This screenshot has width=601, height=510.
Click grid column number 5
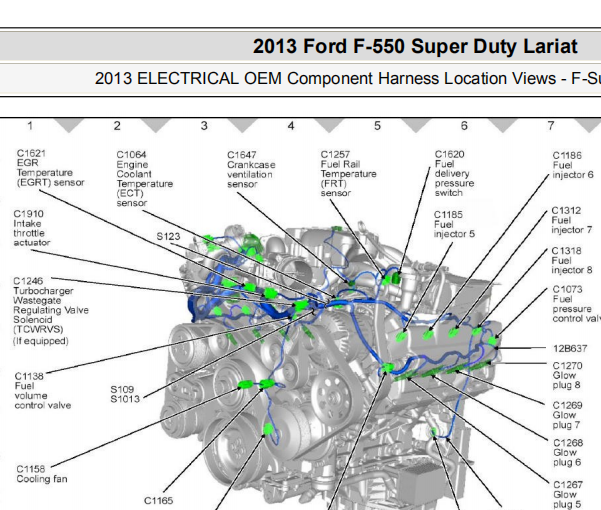pos(378,126)
